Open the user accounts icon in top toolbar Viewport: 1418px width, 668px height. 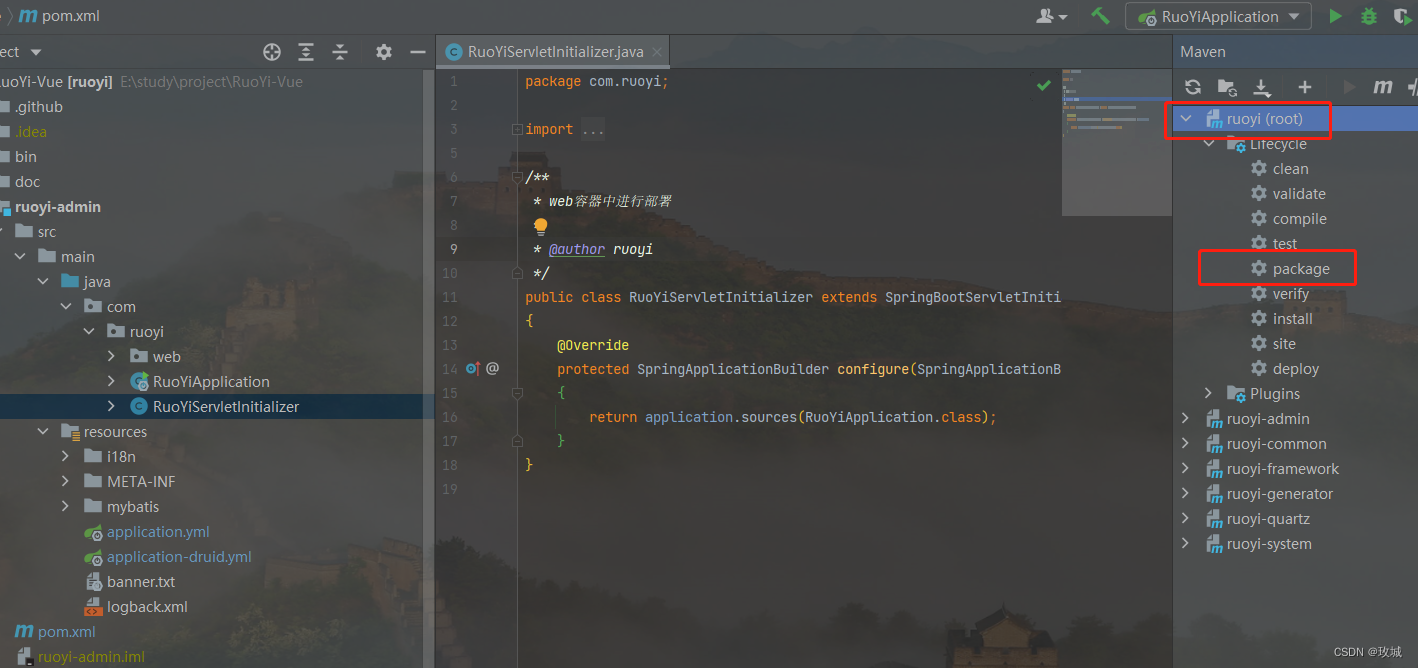1051,16
